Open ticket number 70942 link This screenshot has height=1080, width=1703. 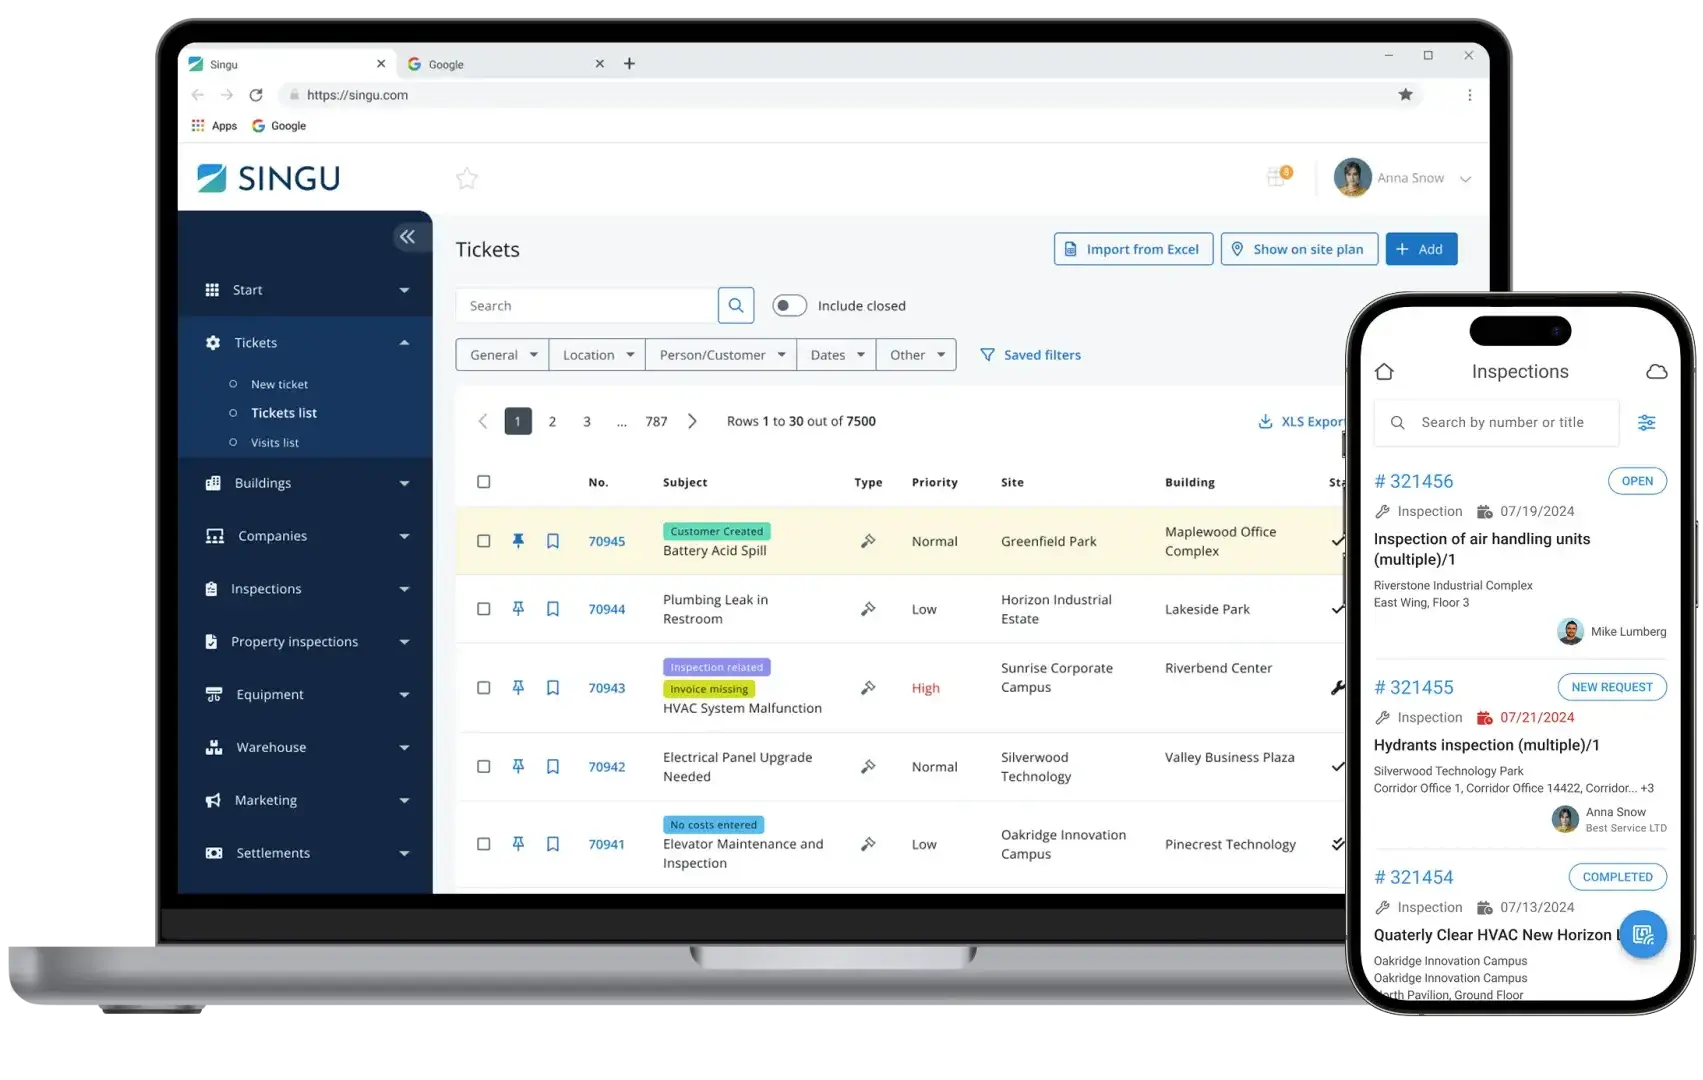pyautogui.click(x=606, y=767)
